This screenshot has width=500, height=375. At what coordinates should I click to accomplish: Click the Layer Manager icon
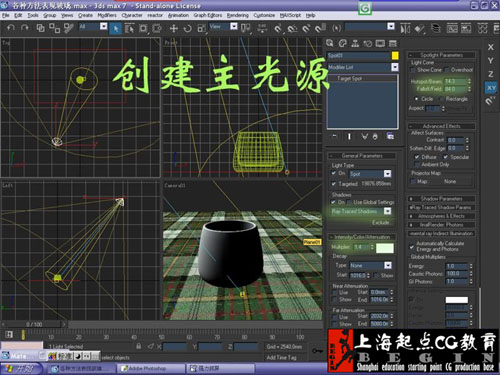point(435,29)
